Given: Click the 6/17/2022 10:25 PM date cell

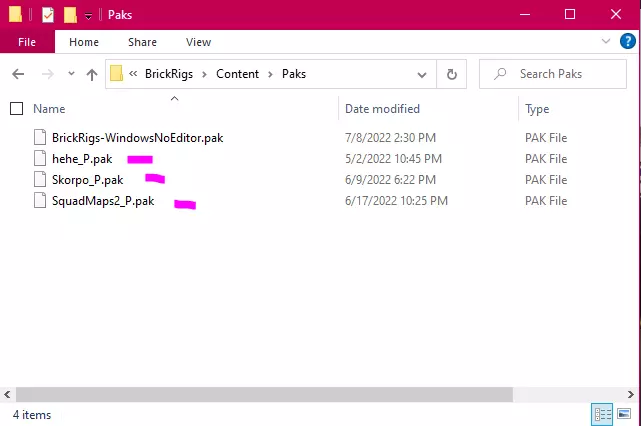Looking at the screenshot, I should point(396,201).
